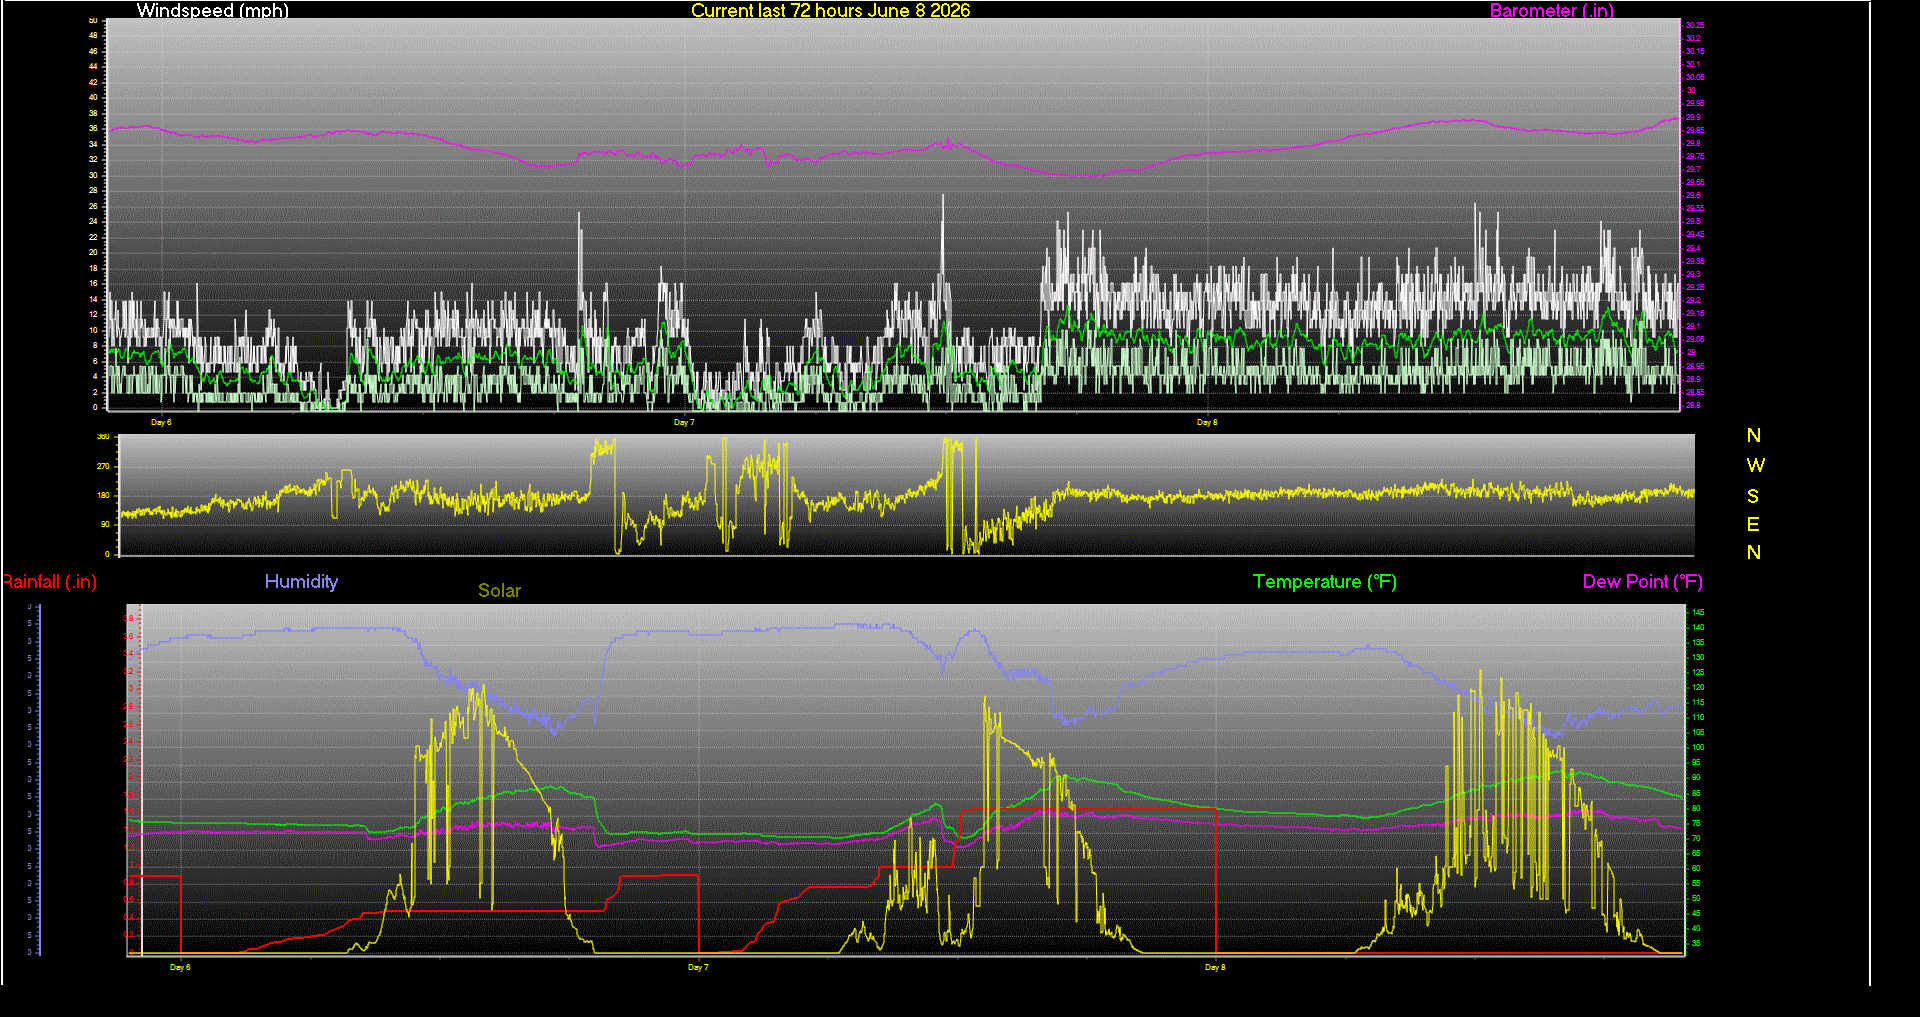This screenshot has width=1920, height=1017.
Task: Click the Barometer (.in) label
Action: point(1552,10)
